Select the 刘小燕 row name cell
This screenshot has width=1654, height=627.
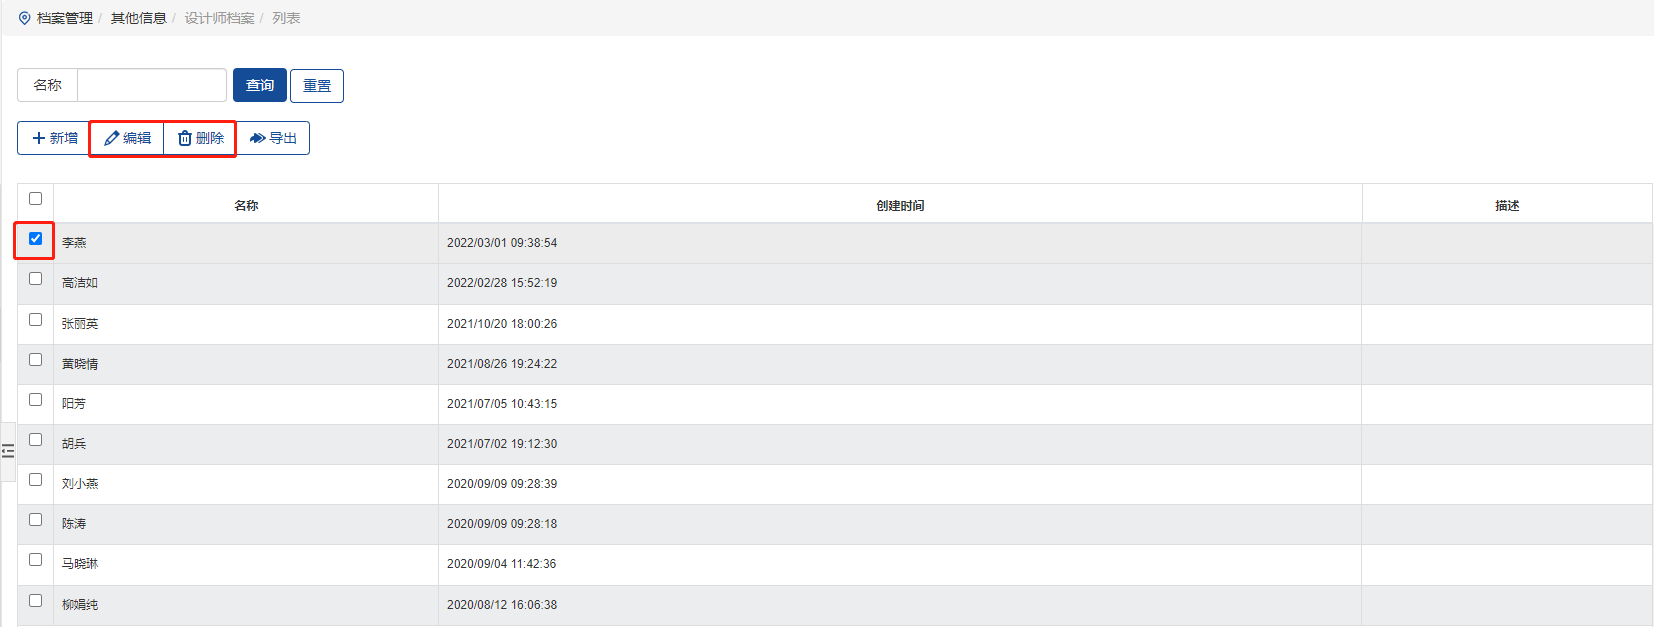[80, 484]
